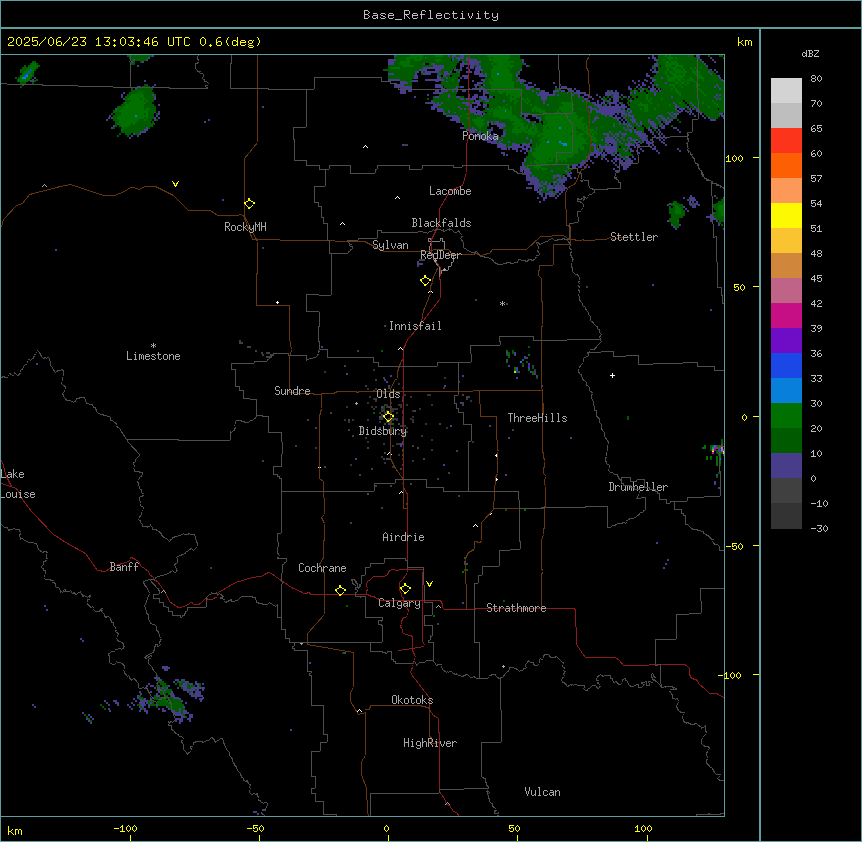
Task: Click the Olds town label
Action: click(x=388, y=394)
